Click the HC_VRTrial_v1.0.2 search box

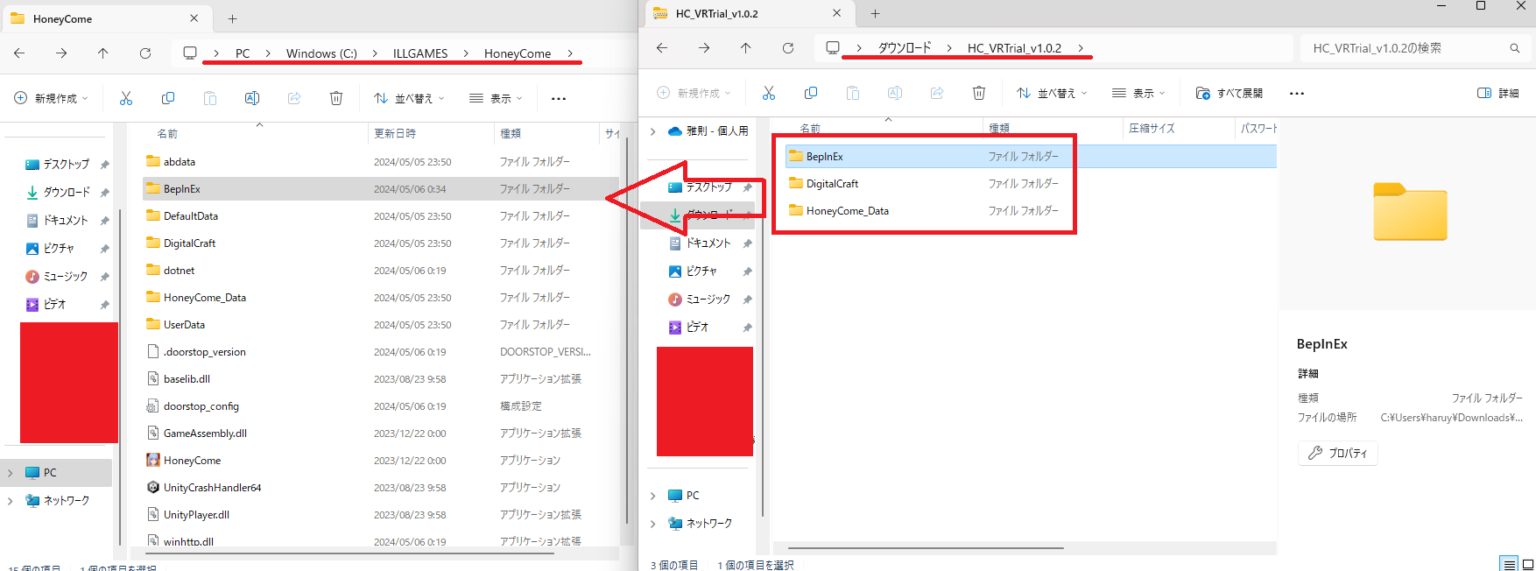[x=1405, y=48]
